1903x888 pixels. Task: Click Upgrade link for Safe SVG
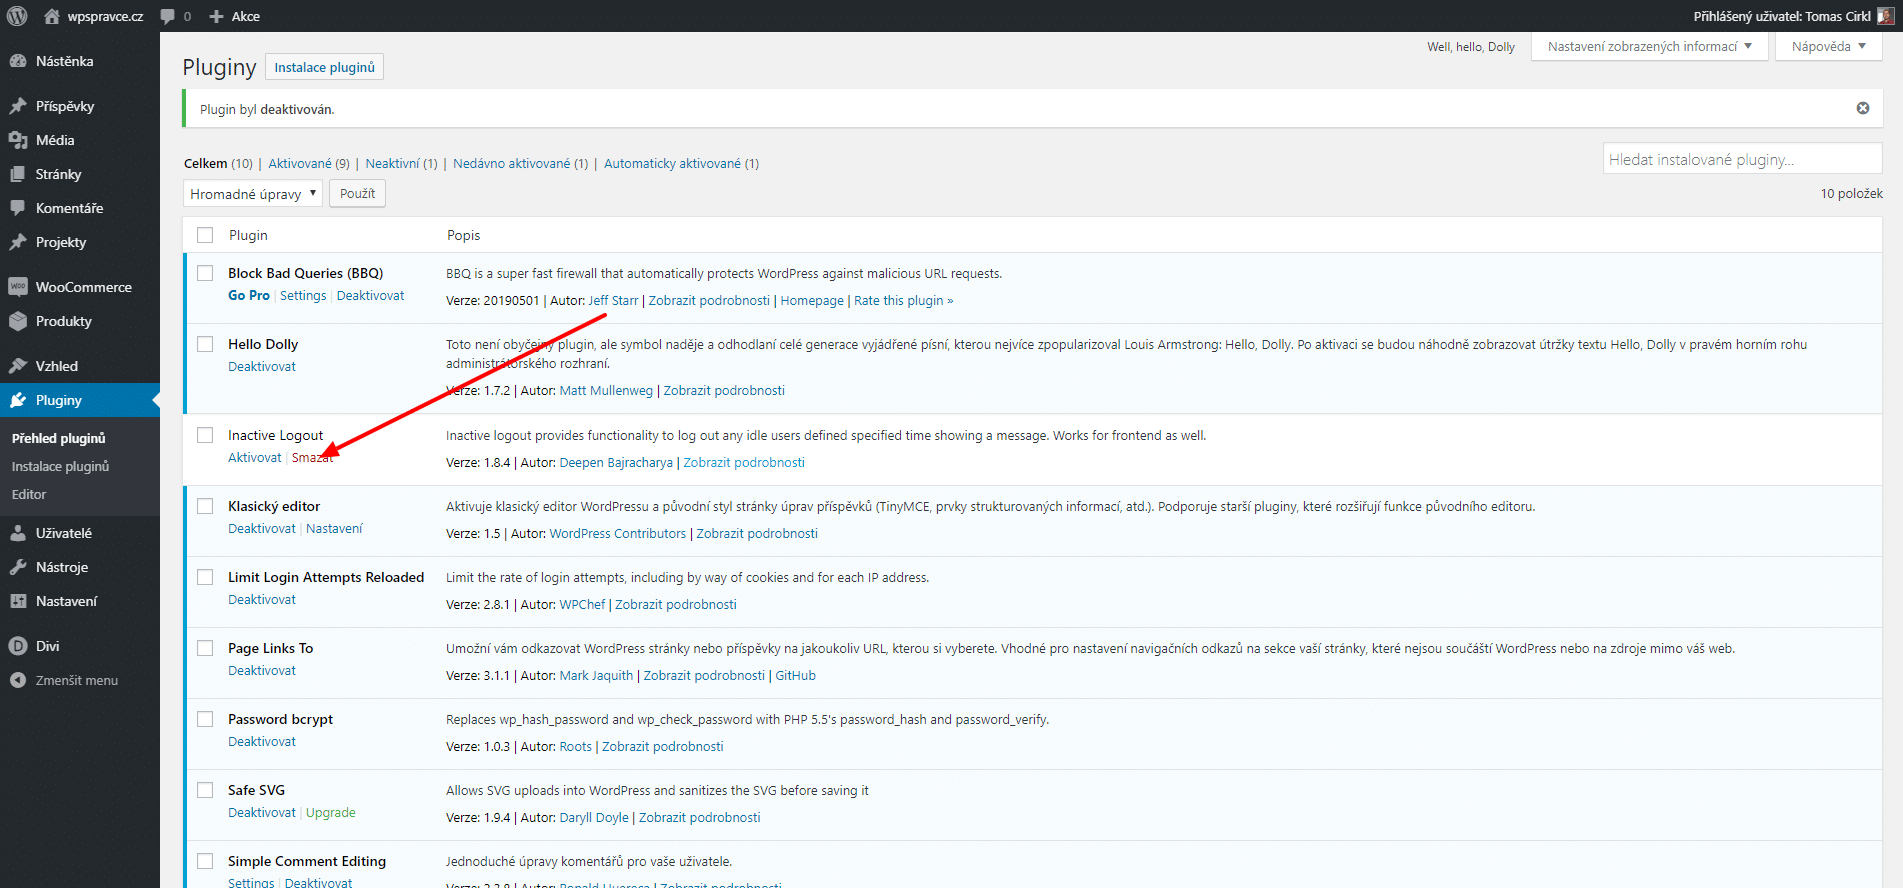(x=331, y=813)
